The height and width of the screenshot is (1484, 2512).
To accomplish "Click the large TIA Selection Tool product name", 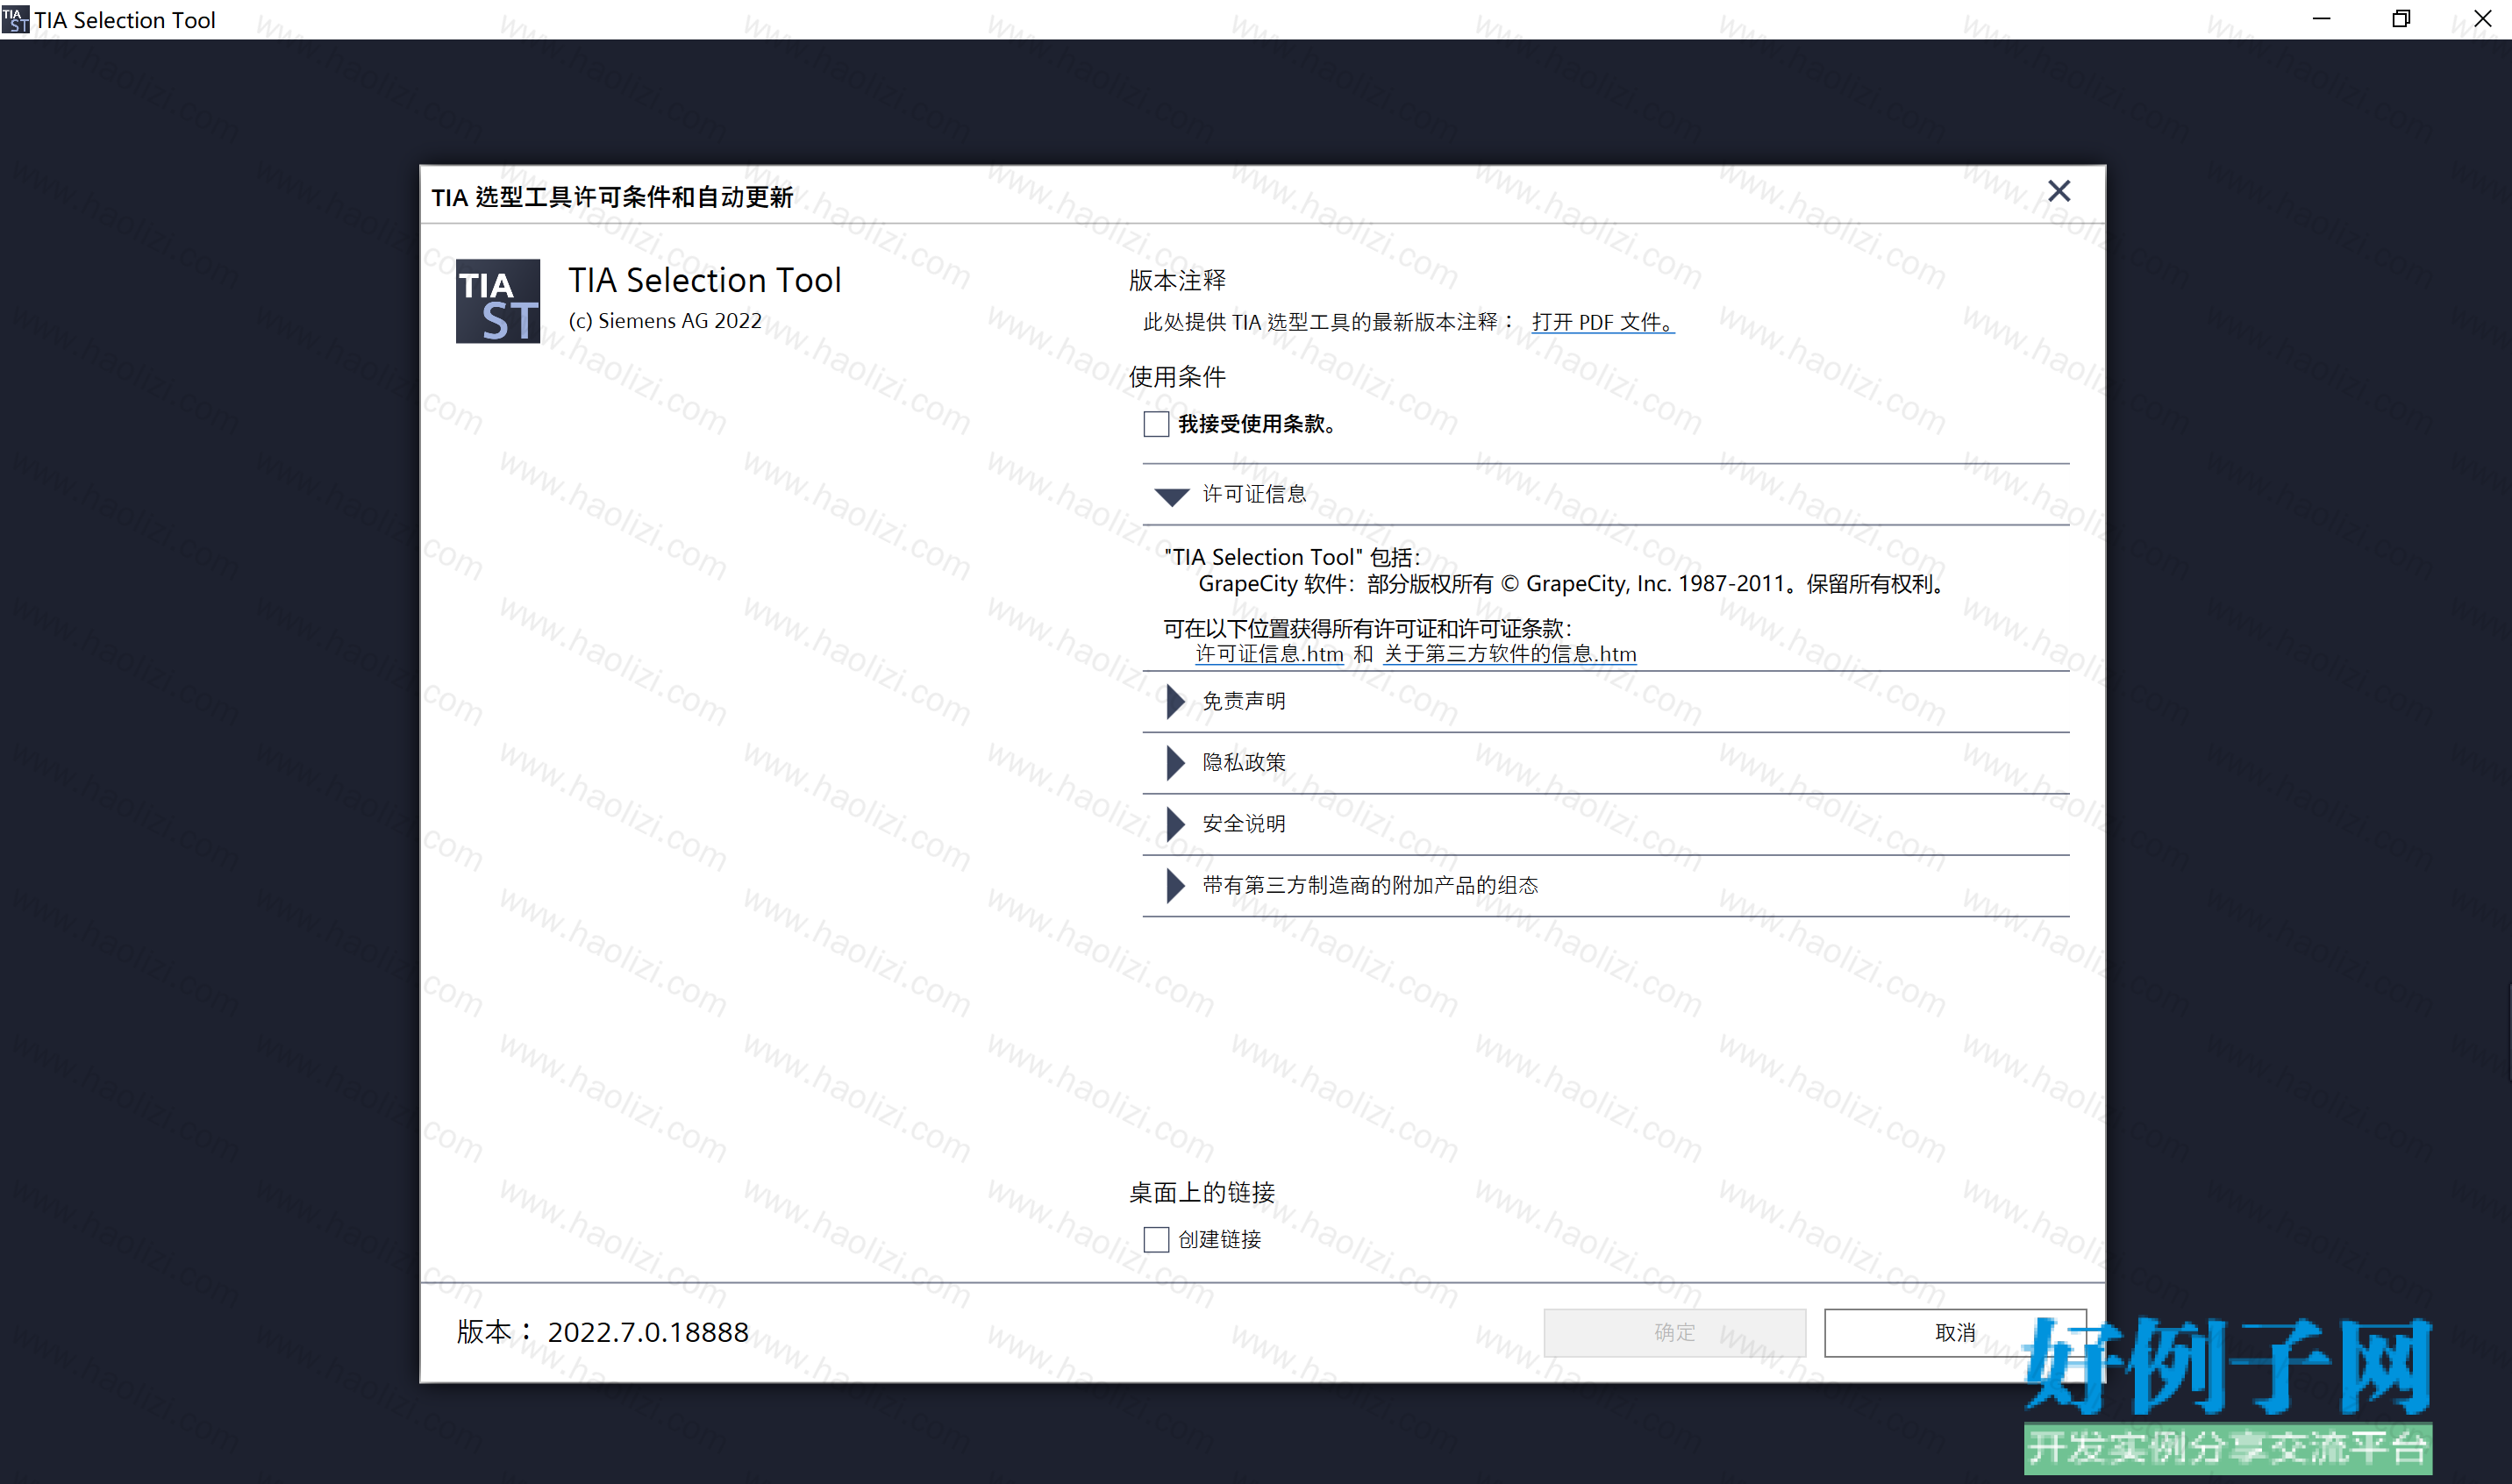I will [x=705, y=280].
